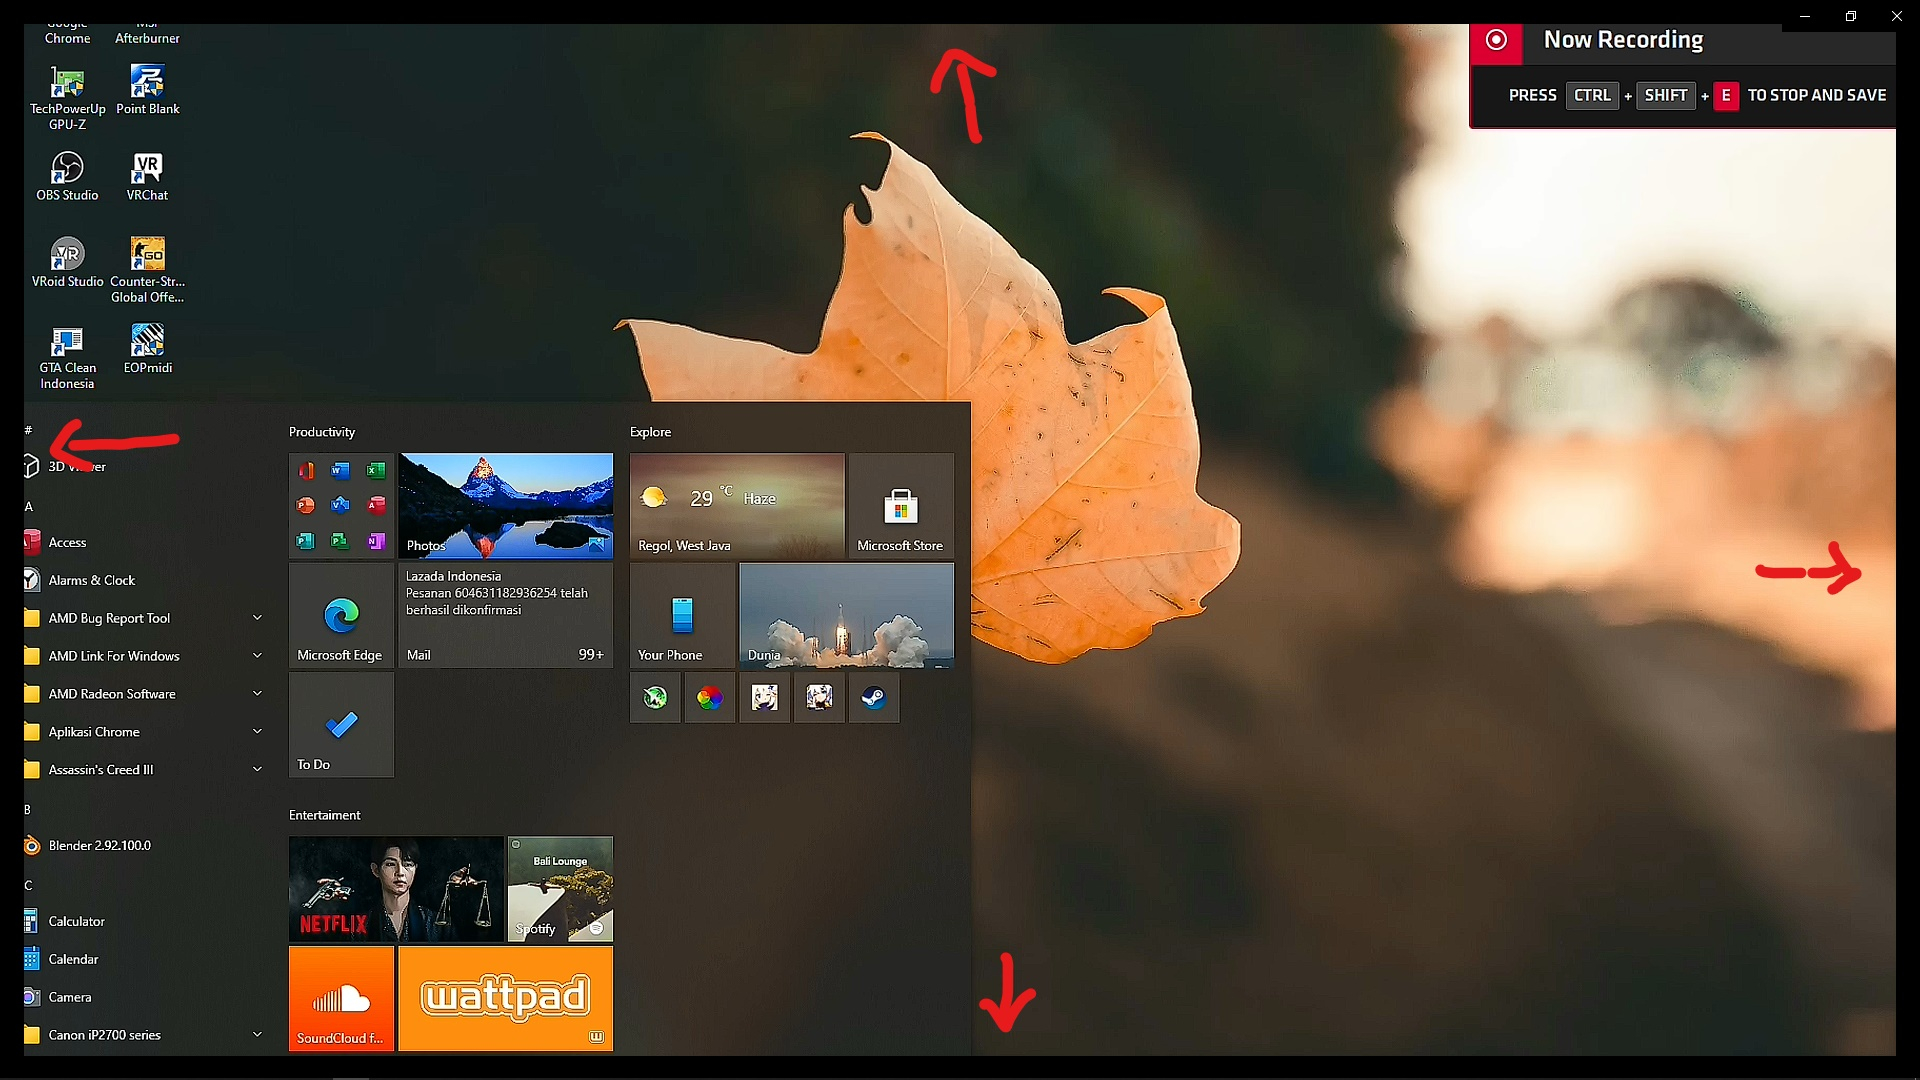Open the Mail tile with Lazada message
Image resolution: width=1920 pixels, height=1080 pixels.
pos(505,615)
